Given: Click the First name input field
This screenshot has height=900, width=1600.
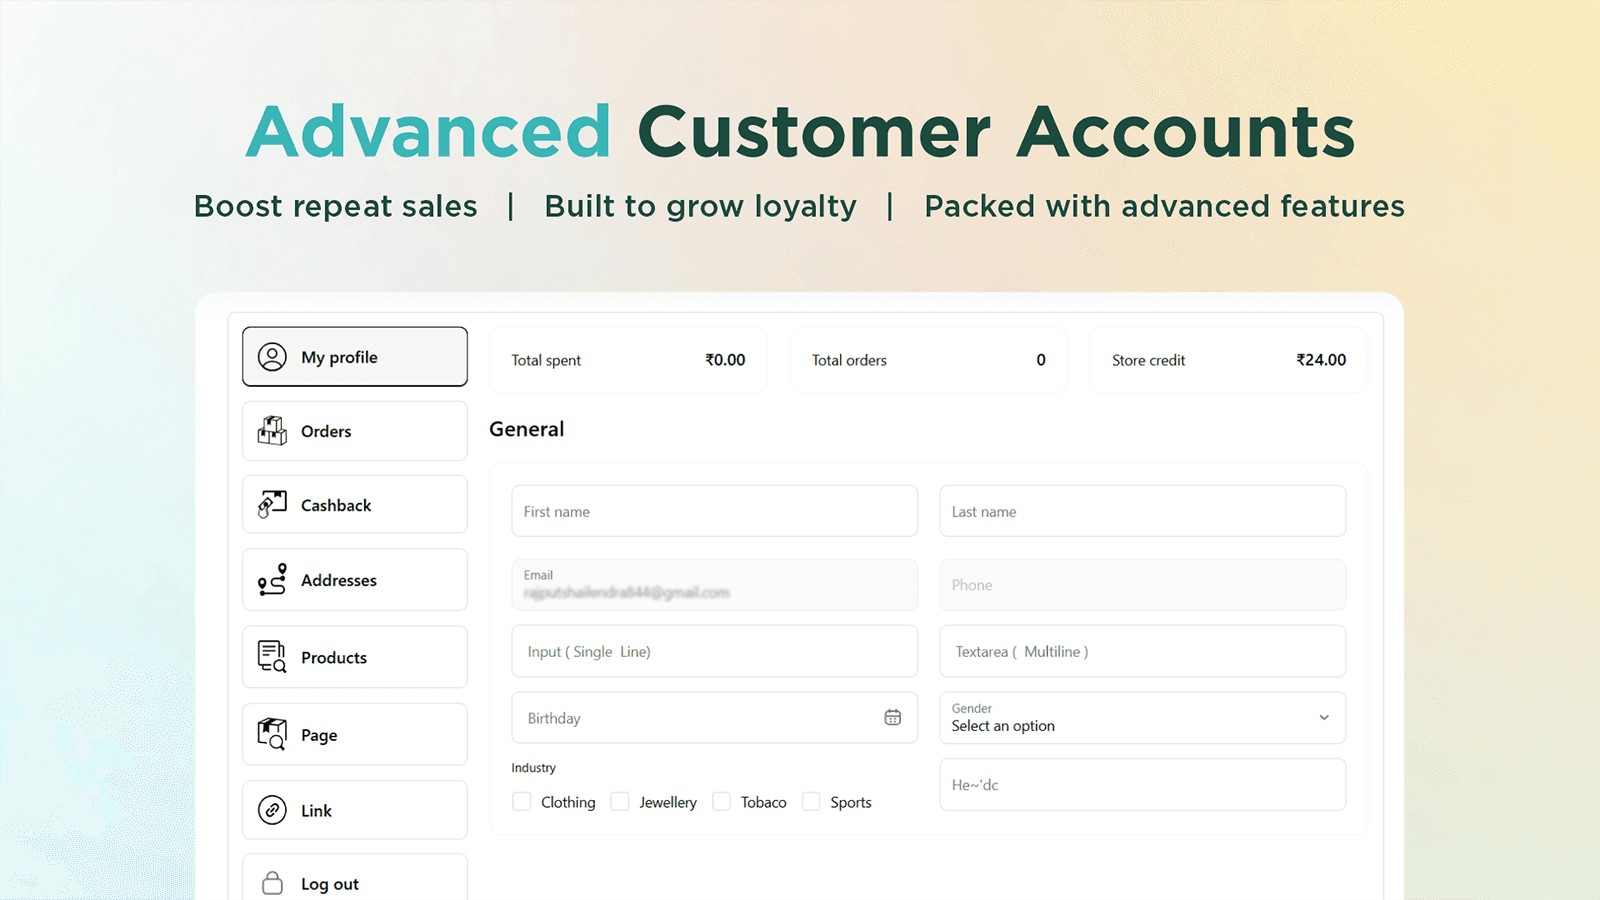Looking at the screenshot, I should pos(713,511).
